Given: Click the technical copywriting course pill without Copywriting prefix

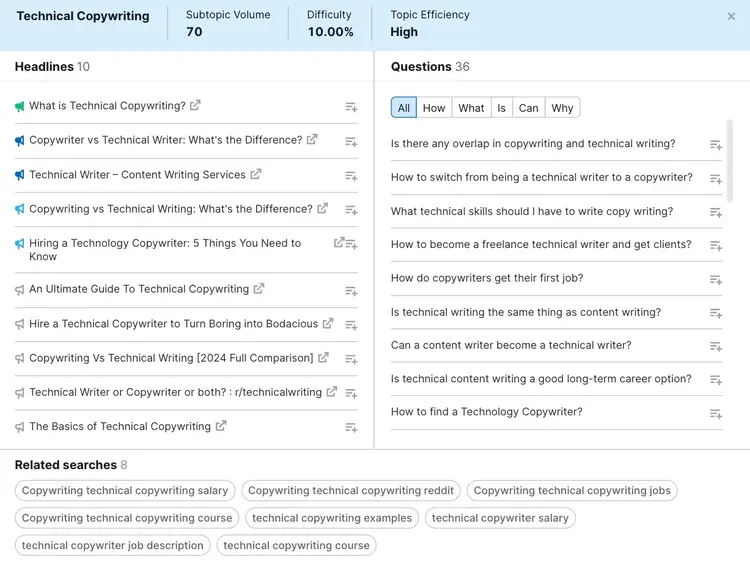Looking at the screenshot, I should tap(297, 545).
